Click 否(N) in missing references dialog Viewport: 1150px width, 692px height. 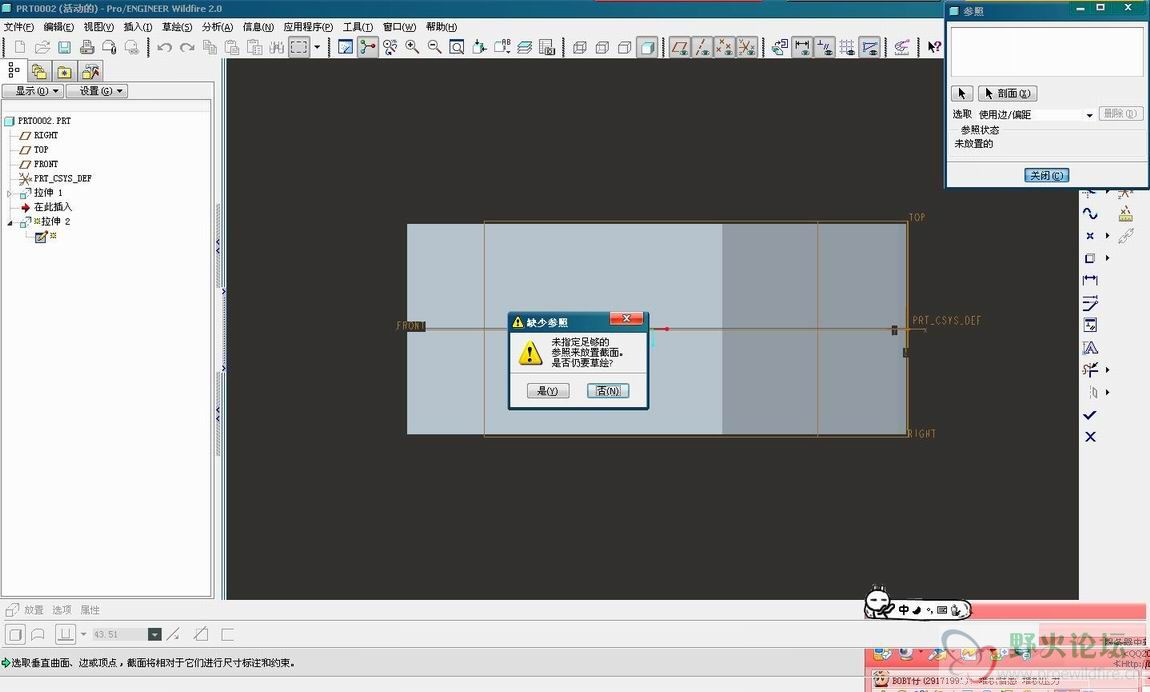click(x=608, y=391)
